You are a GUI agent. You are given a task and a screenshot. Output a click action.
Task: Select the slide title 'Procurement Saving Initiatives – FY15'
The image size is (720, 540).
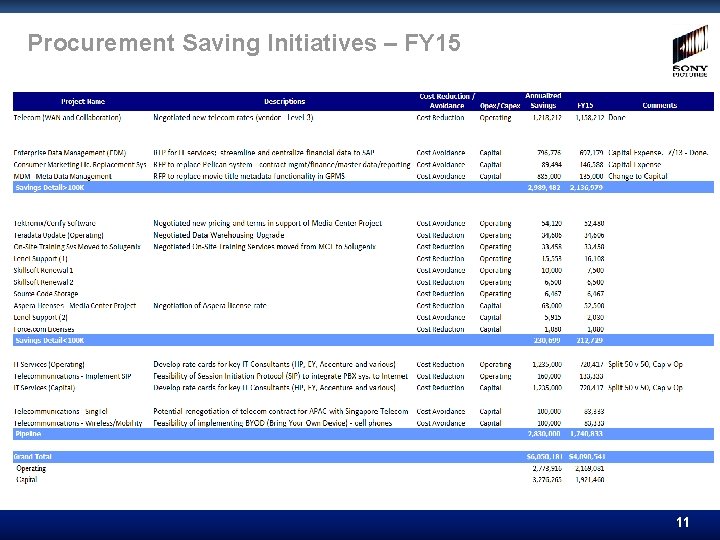(244, 43)
